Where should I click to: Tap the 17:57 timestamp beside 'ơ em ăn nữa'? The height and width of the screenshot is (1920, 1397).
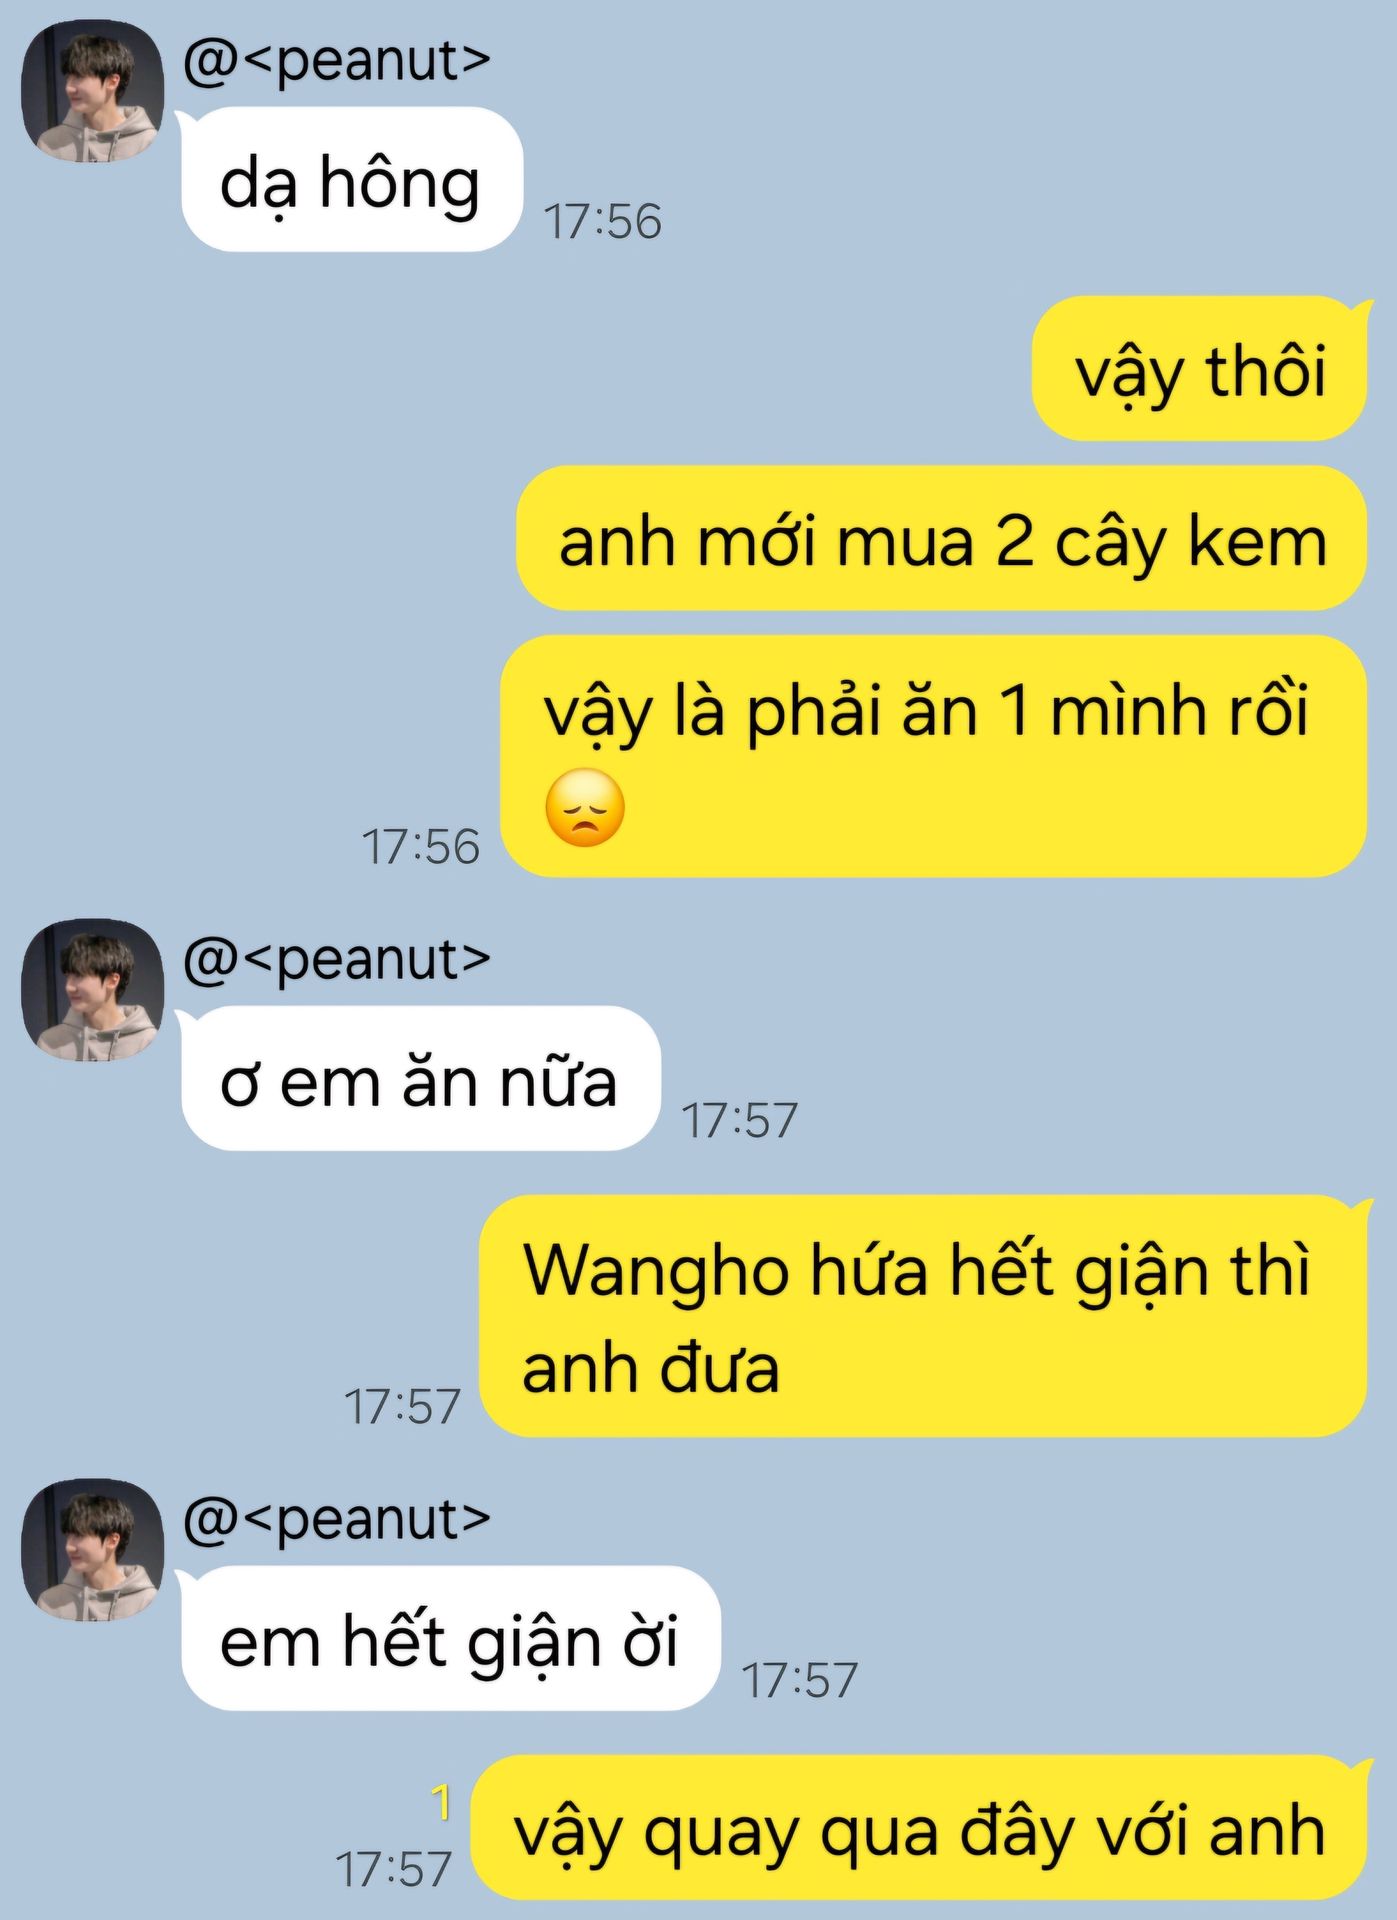coord(740,1120)
